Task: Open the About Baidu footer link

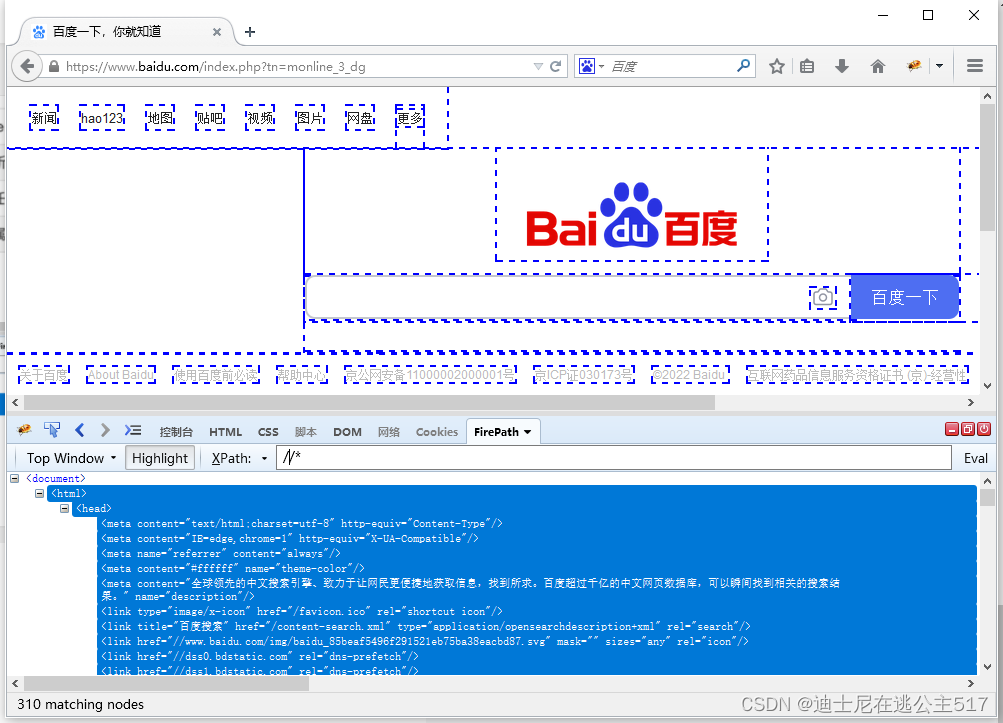Action: (x=121, y=375)
